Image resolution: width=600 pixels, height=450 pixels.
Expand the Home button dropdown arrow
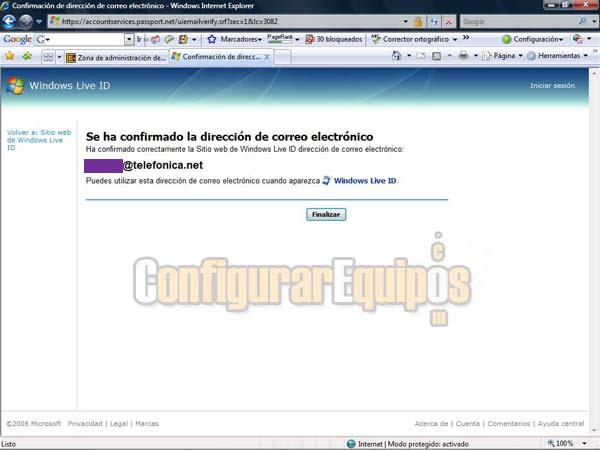(409, 56)
